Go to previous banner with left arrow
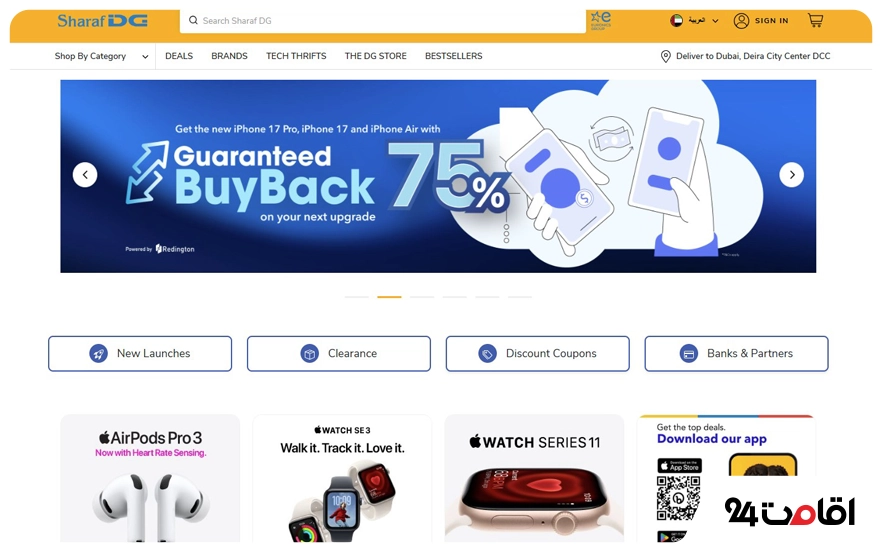This screenshot has height=552, width=882. point(85,175)
